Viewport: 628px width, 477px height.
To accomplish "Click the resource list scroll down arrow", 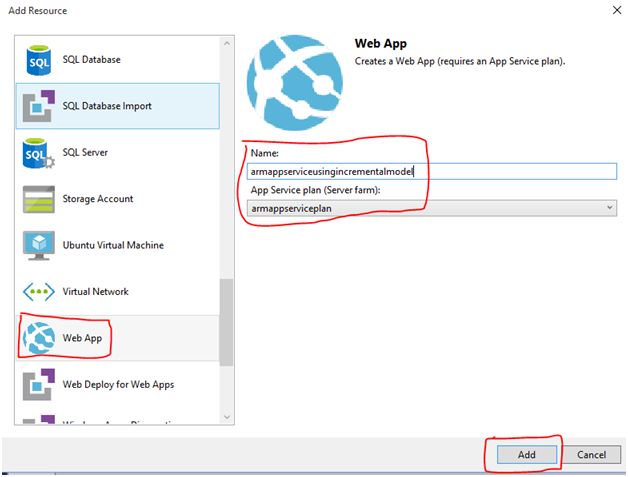I will [x=227, y=417].
